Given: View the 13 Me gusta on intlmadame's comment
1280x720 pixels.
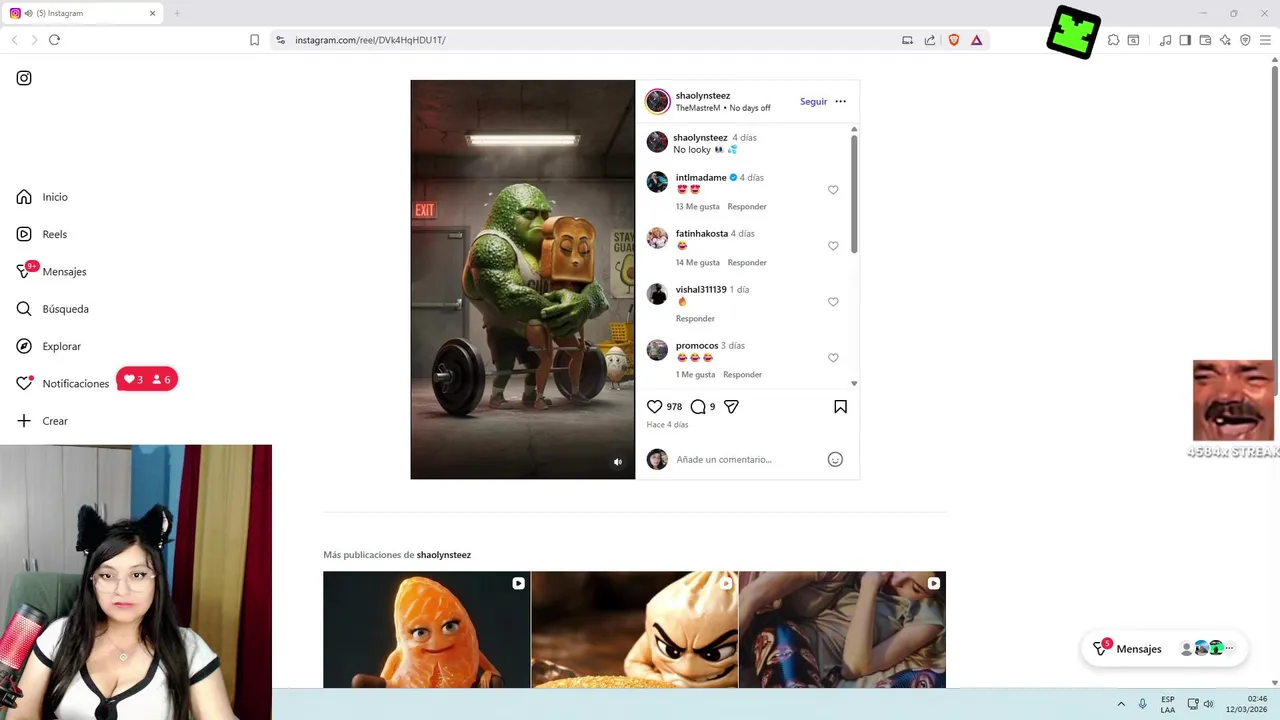Looking at the screenshot, I should click(x=697, y=206).
